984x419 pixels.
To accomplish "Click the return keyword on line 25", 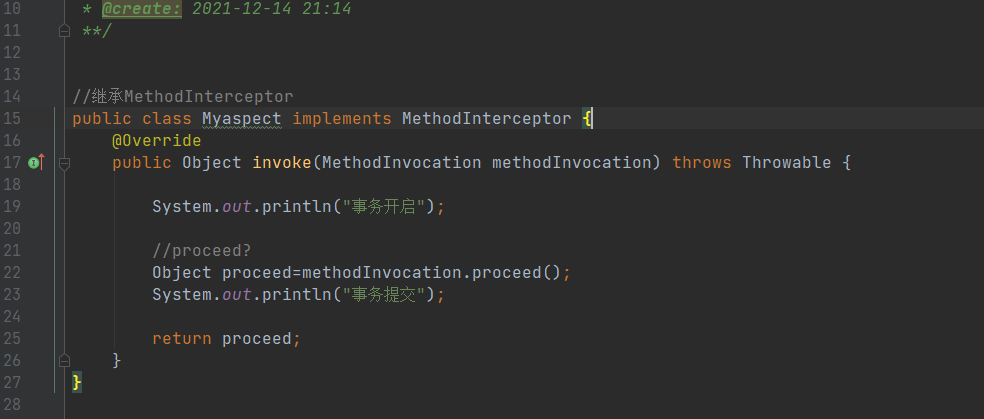I will (181, 338).
